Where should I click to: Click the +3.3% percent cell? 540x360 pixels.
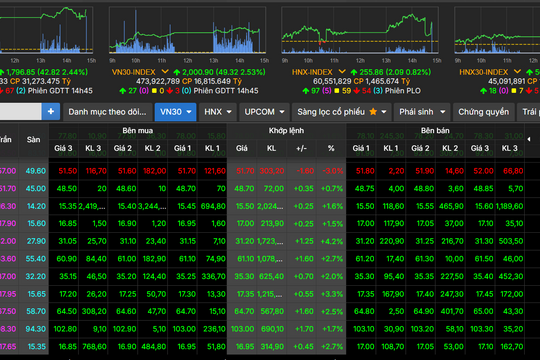332,294
